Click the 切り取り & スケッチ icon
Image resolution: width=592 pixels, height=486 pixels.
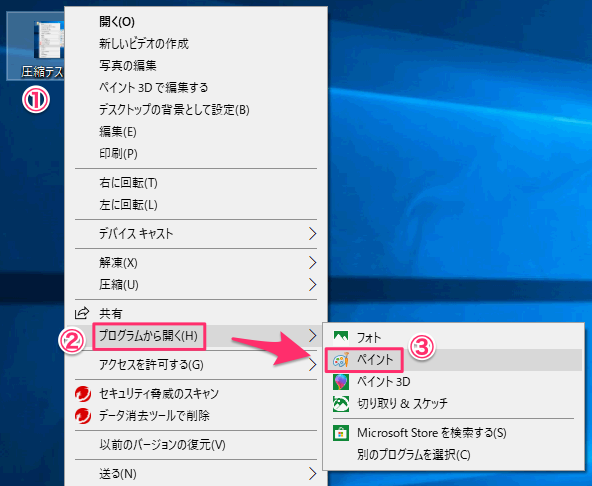pos(341,403)
